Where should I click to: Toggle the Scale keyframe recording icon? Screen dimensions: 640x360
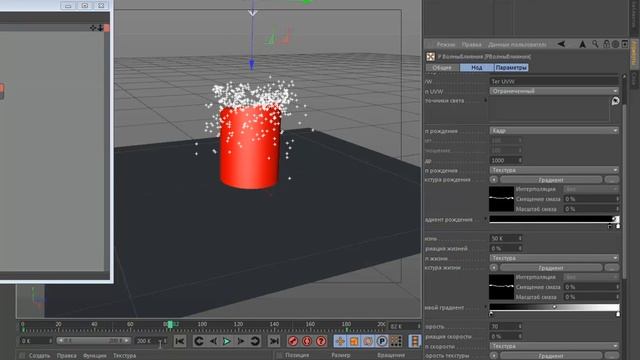(x=354, y=341)
